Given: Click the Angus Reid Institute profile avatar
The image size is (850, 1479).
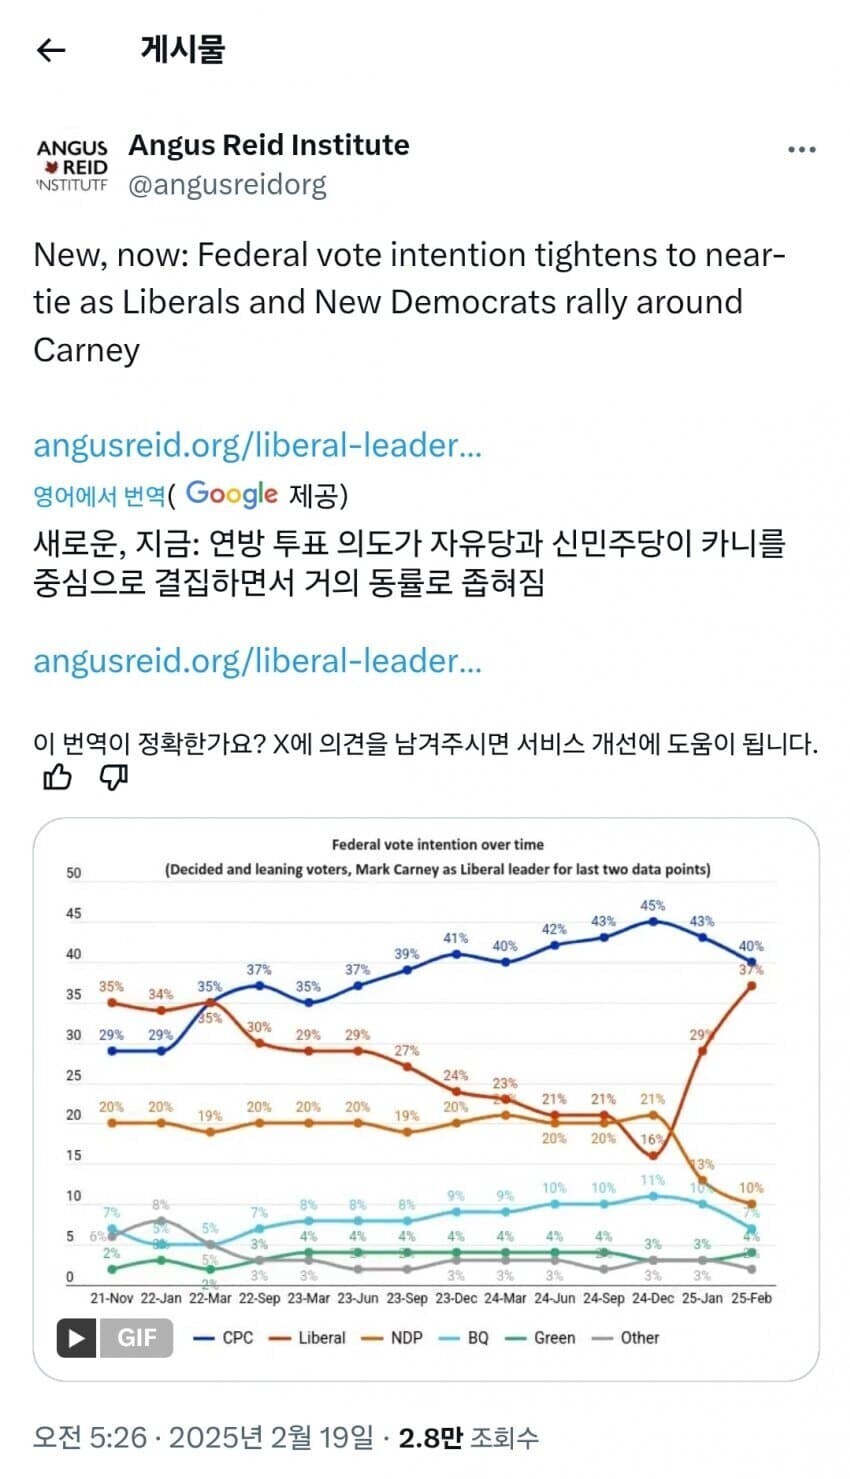Looking at the screenshot, I should 72,165.
